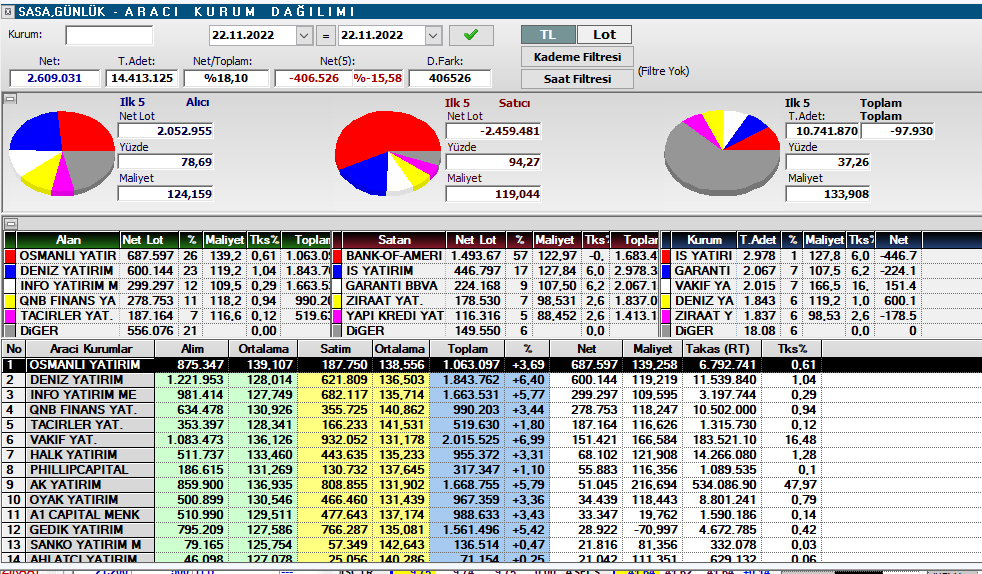The image size is (982, 574).
Task: Open the end date dropdown
Action: [433, 35]
